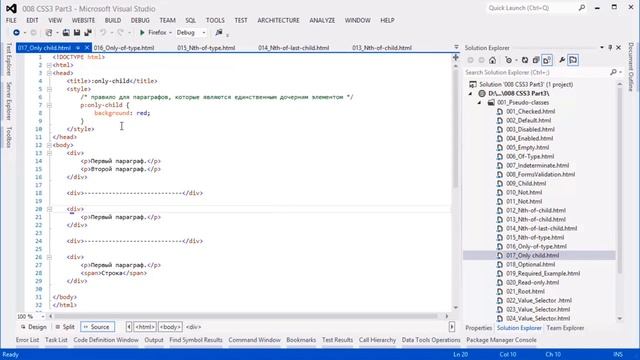Image resolution: width=640 pixels, height=360 pixels.
Task: Open the Team Explorer tab
Action: [565, 328]
